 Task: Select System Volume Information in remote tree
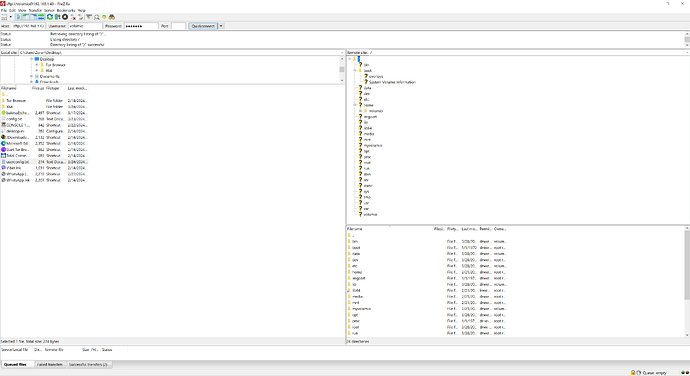coord(392,82)
